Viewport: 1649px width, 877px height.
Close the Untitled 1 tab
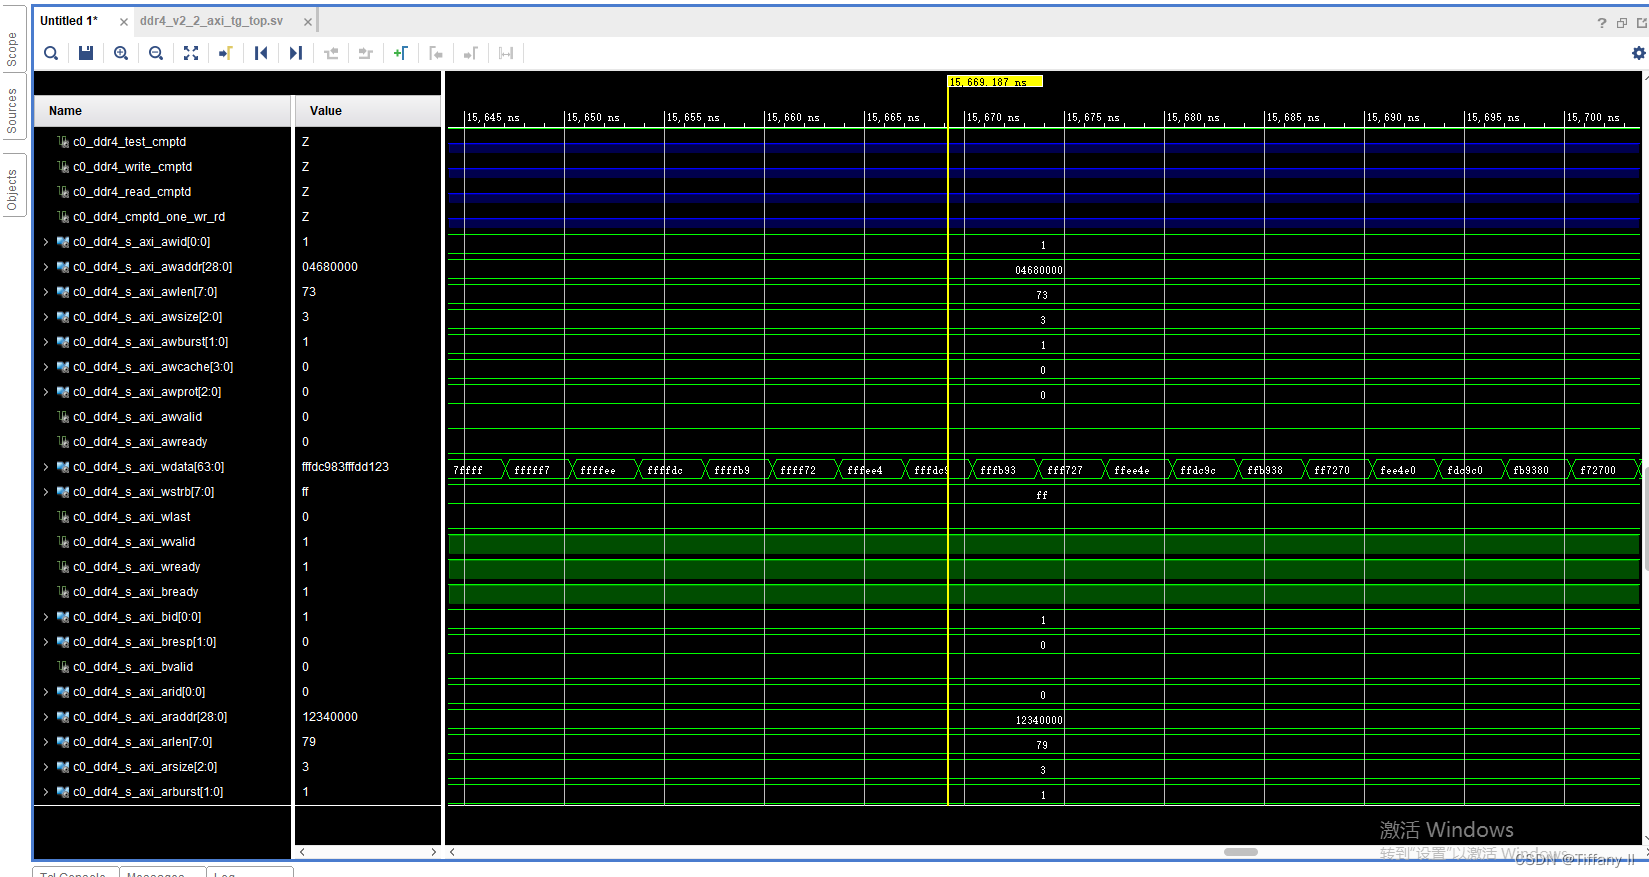[124, 22]
